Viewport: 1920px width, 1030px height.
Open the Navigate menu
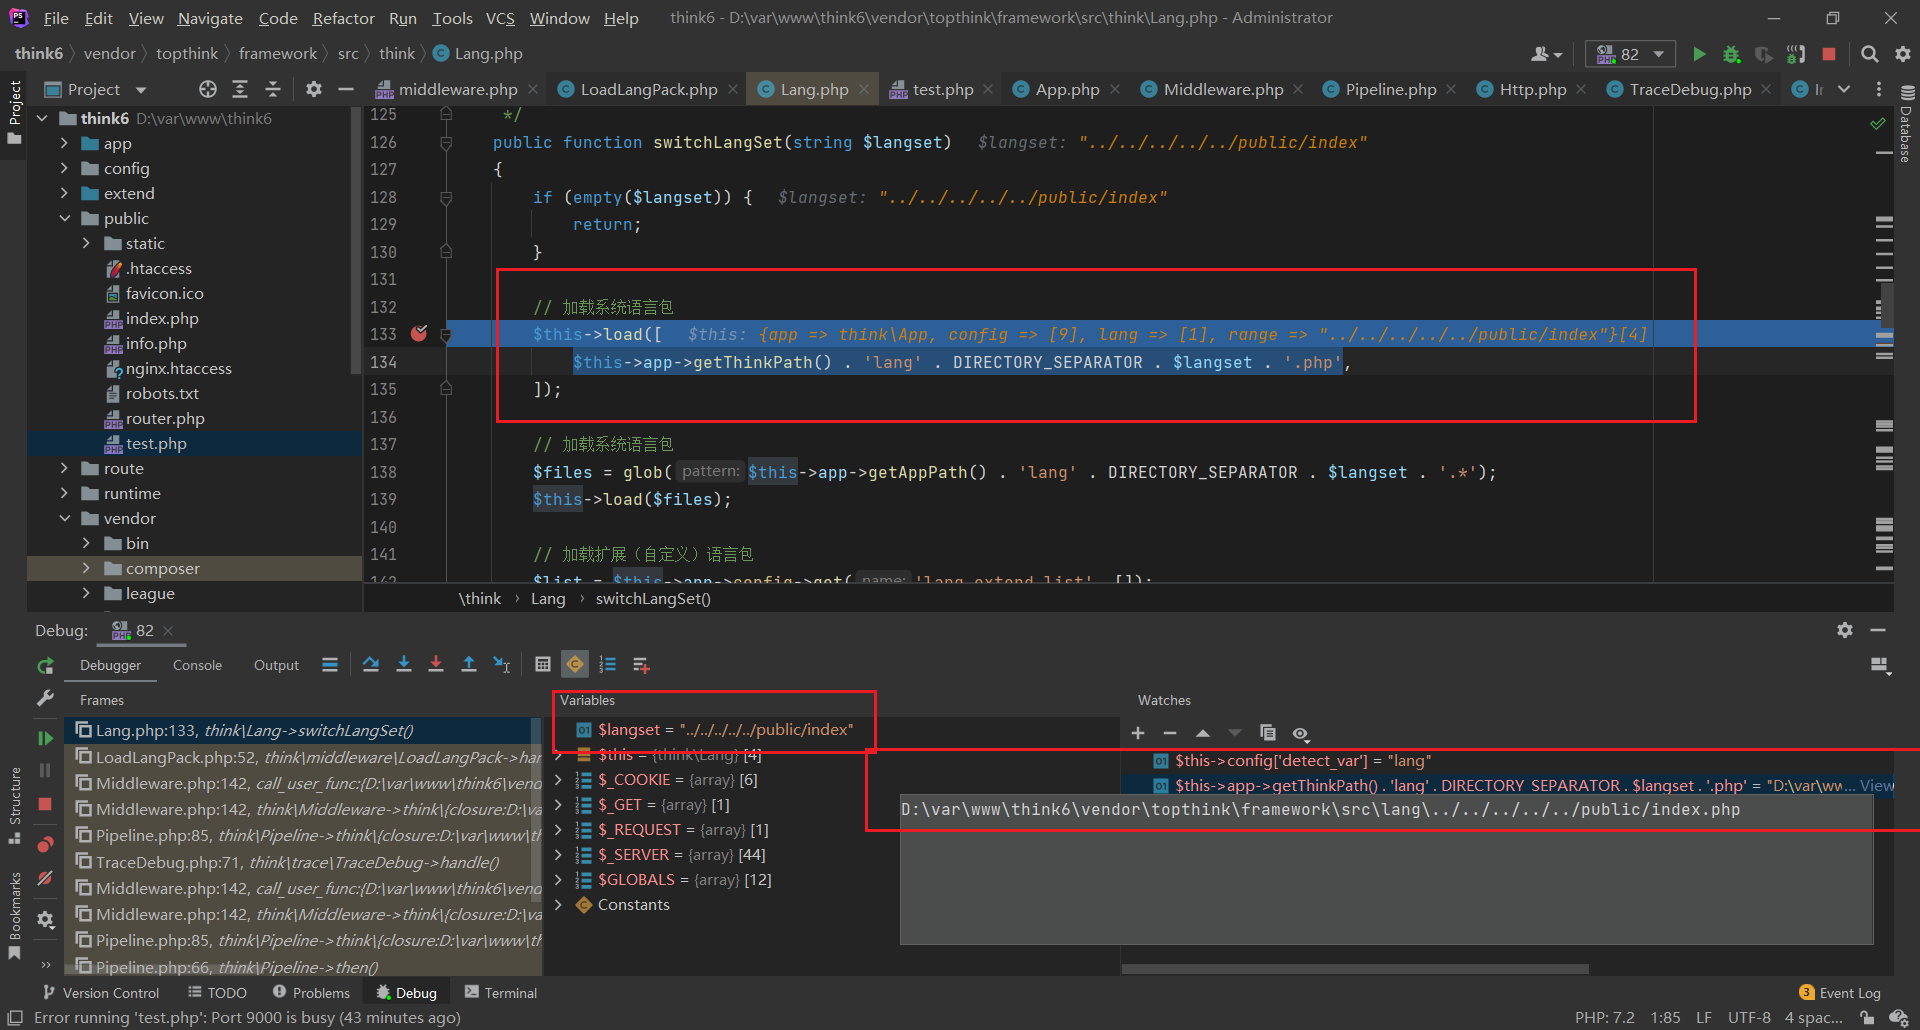tap(210, 18)
